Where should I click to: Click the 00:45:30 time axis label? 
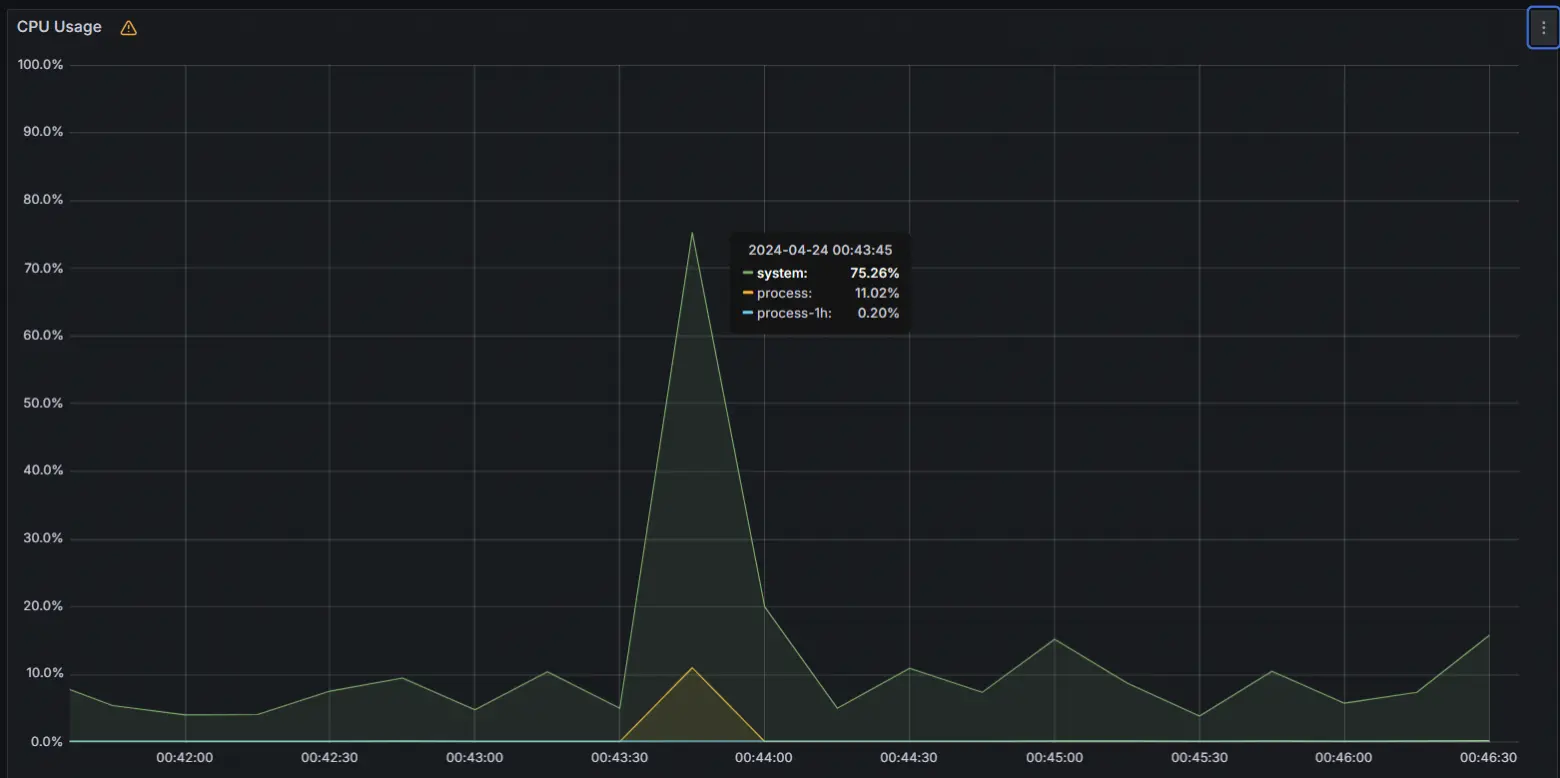(1199, 758)
